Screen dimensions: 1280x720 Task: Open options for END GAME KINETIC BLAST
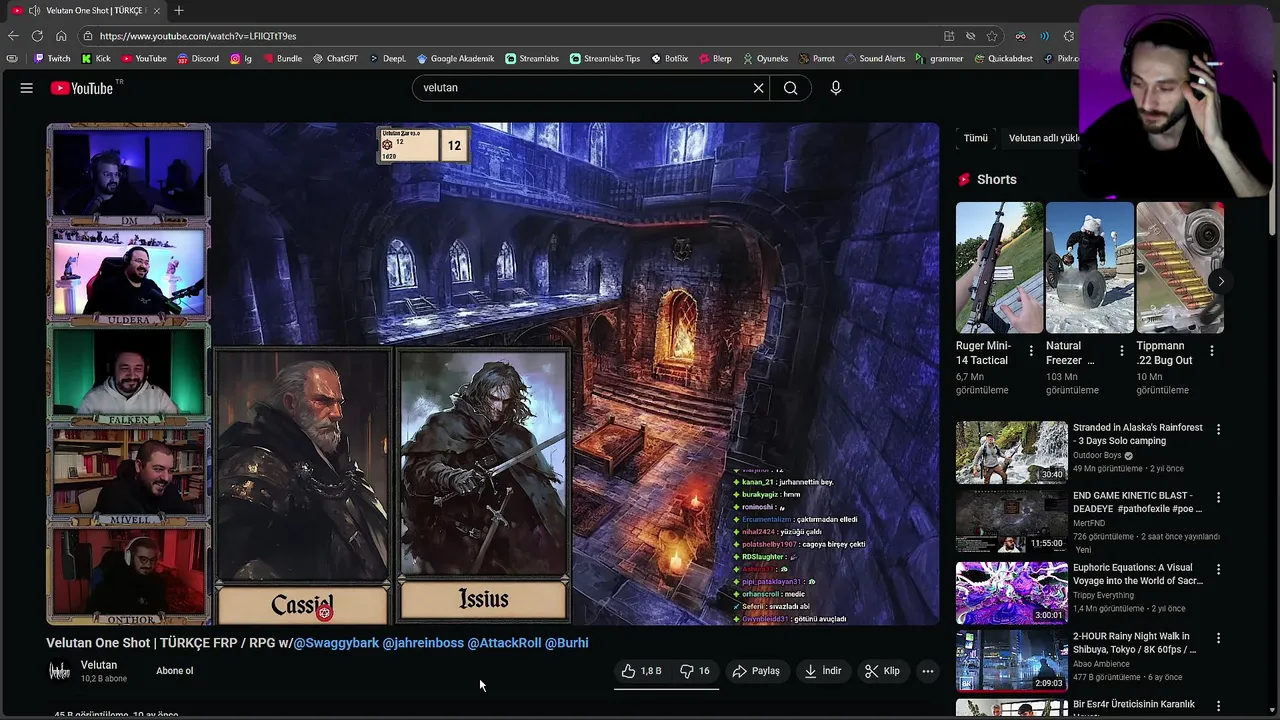point(1218,497)
